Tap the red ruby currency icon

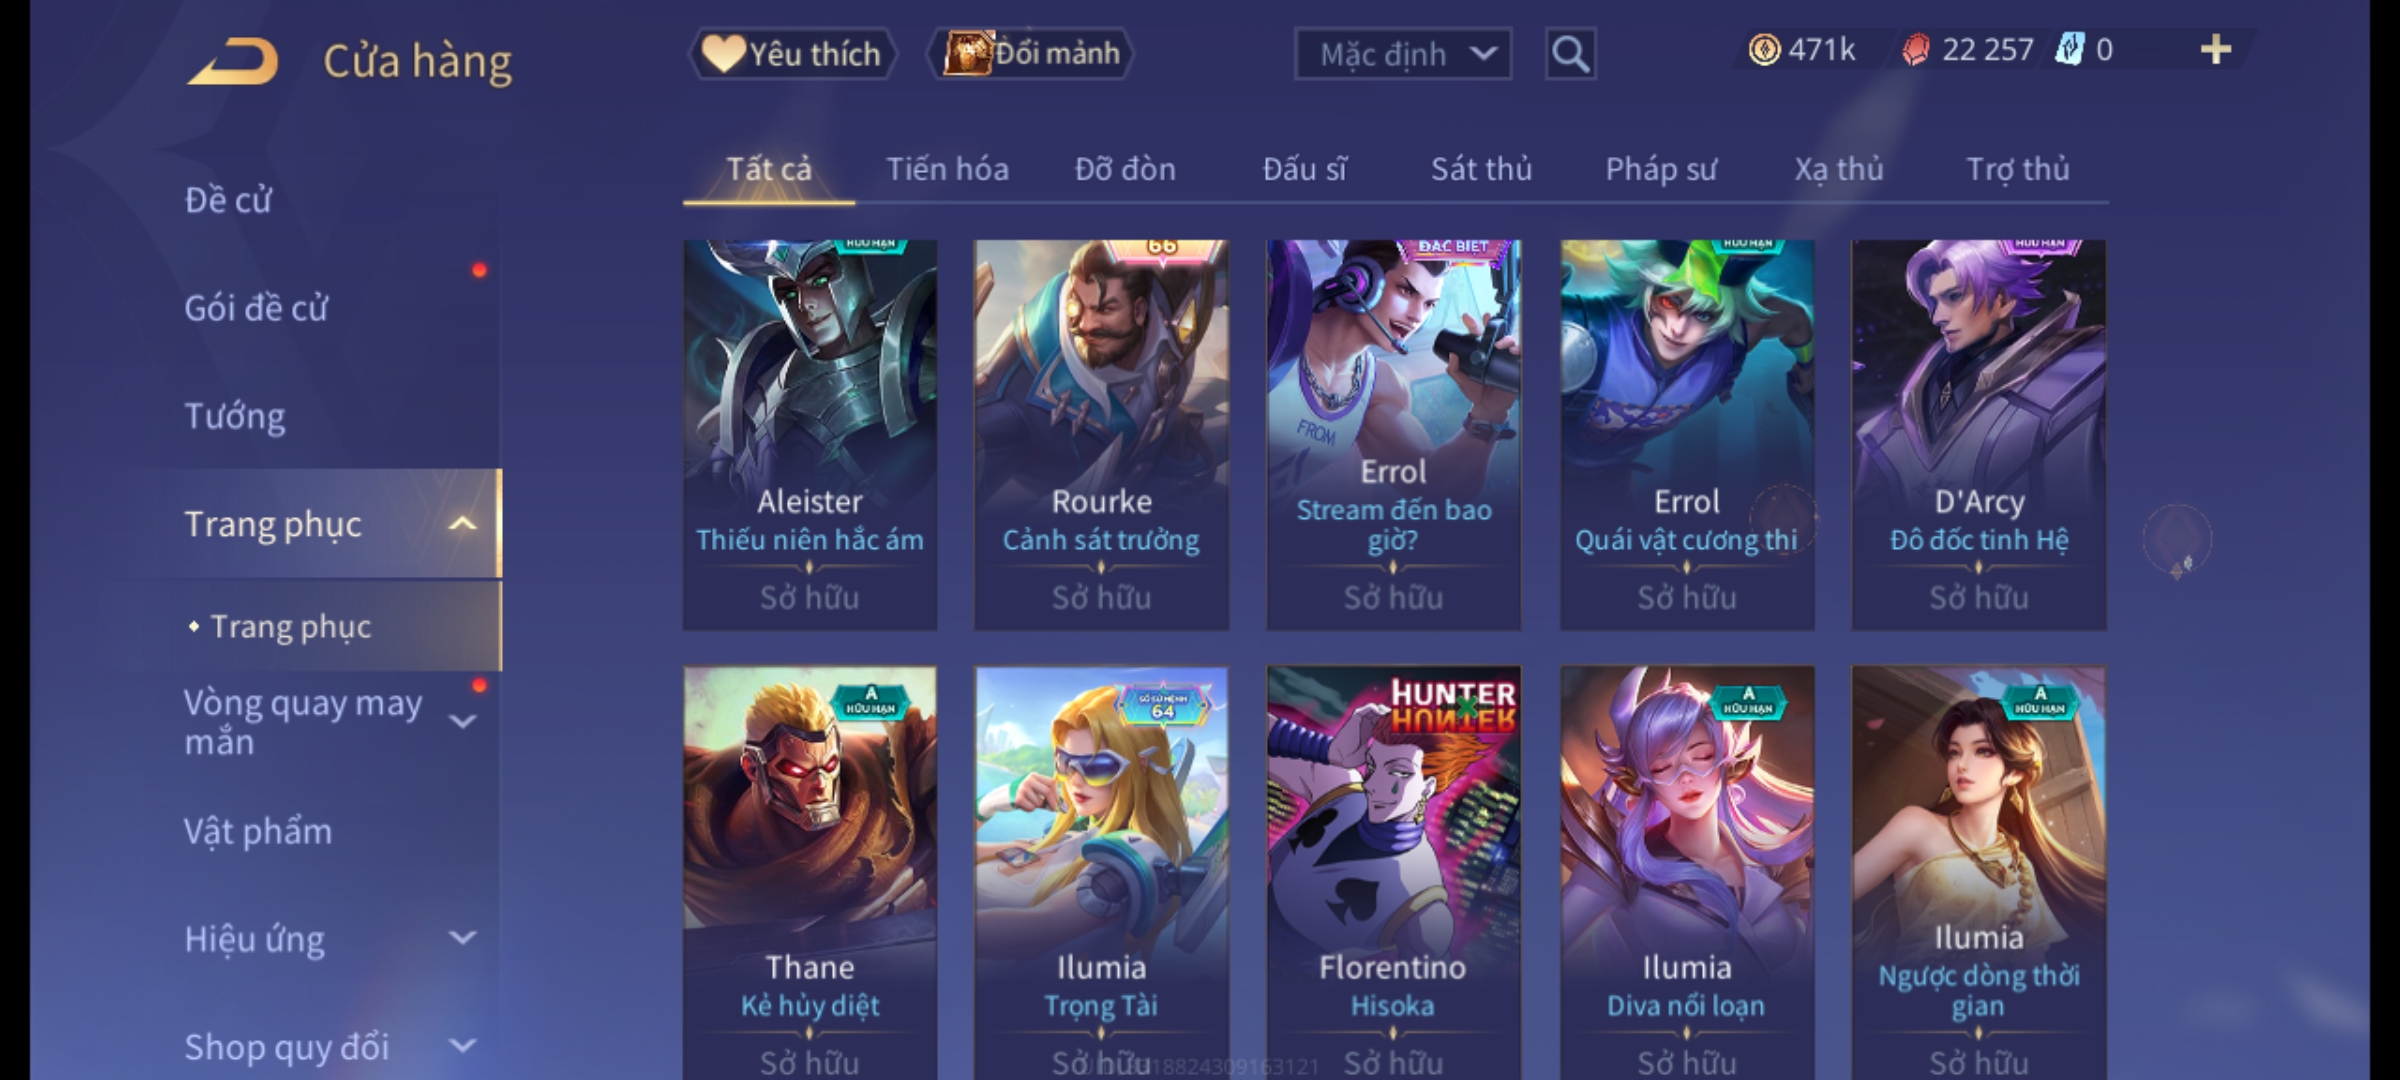(x=1915, y=50)
